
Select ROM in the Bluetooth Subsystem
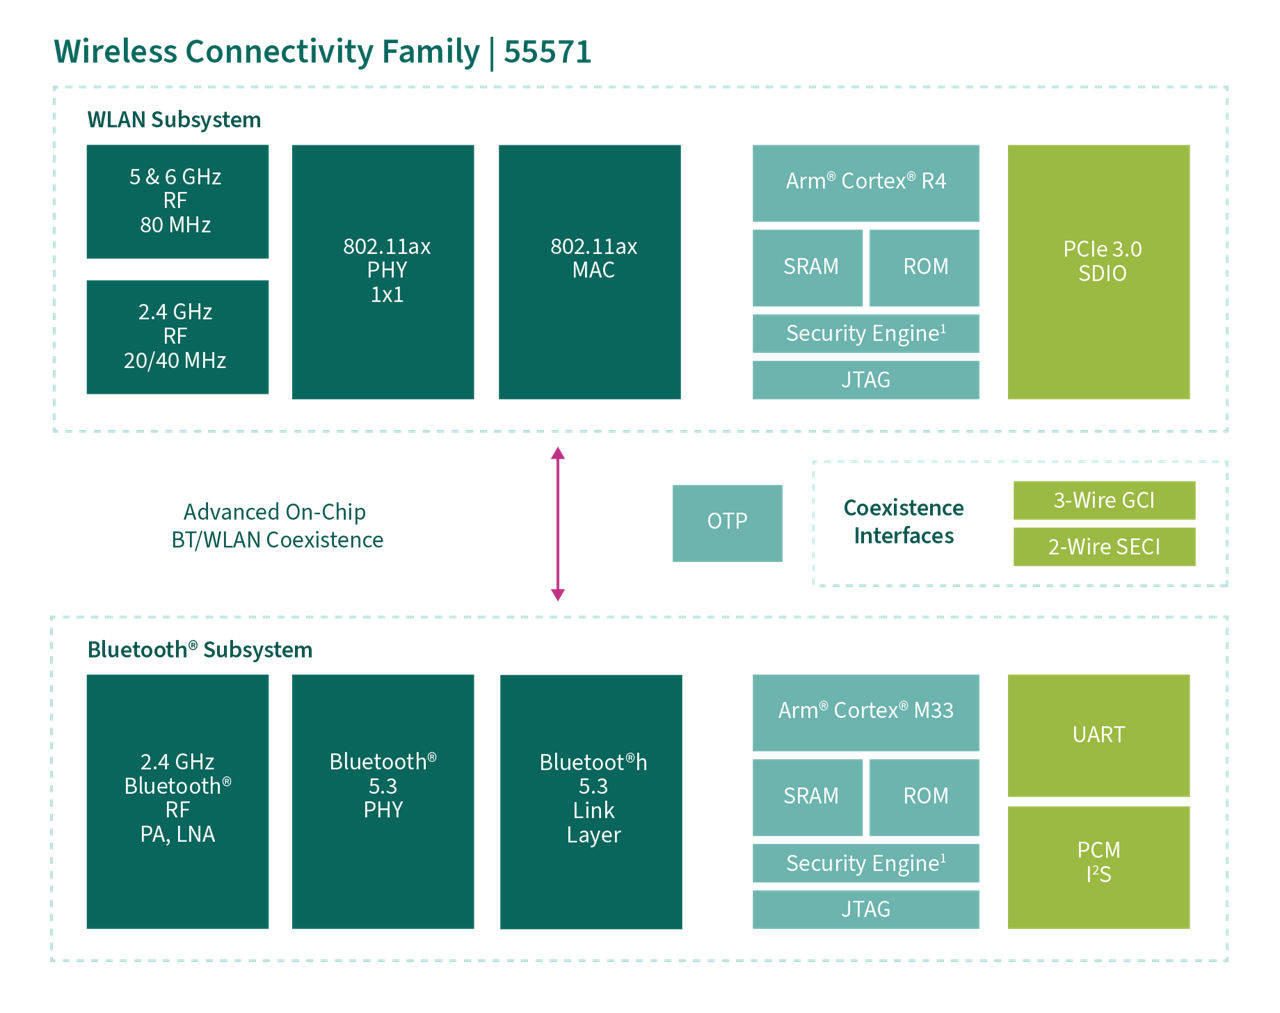[x=924, y=798]
